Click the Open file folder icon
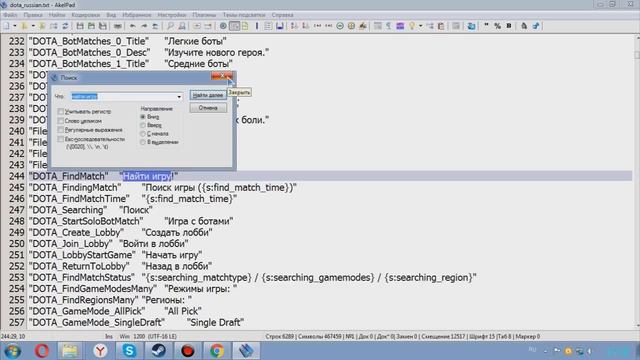The height and width of the screenshot is (360, 640). click(x=24, y=26)
